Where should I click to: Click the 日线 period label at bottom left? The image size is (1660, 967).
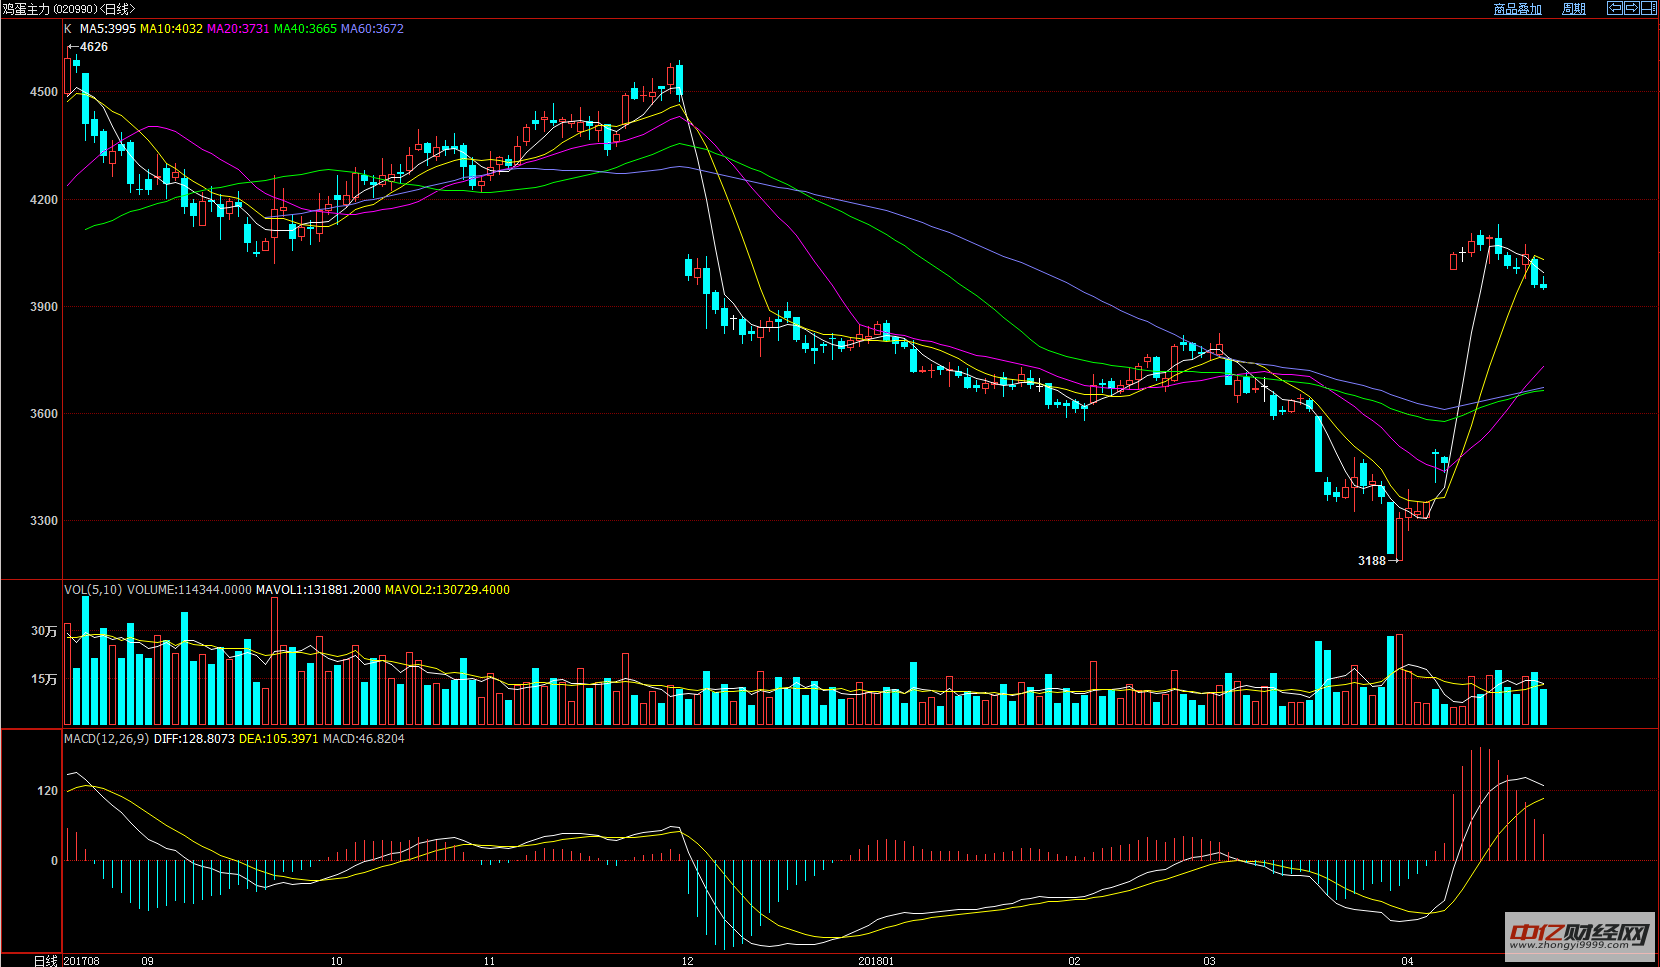point(46,961)
